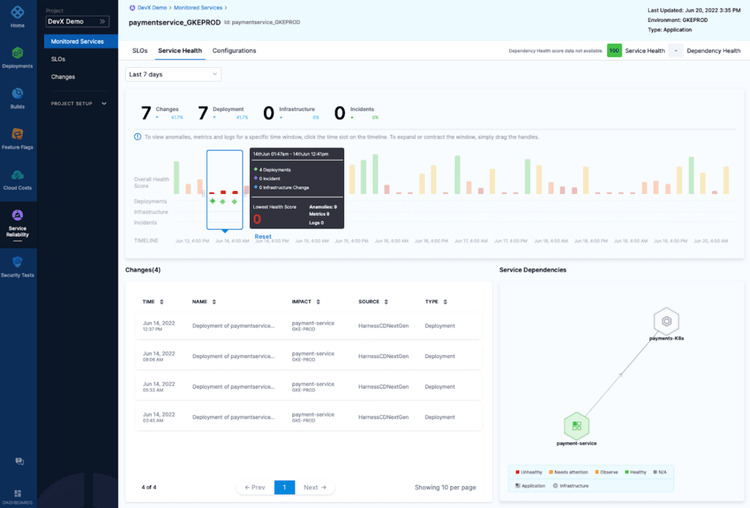Click the 0 Infrastructure summary count
750x508 pixels.
click(268, 113)
